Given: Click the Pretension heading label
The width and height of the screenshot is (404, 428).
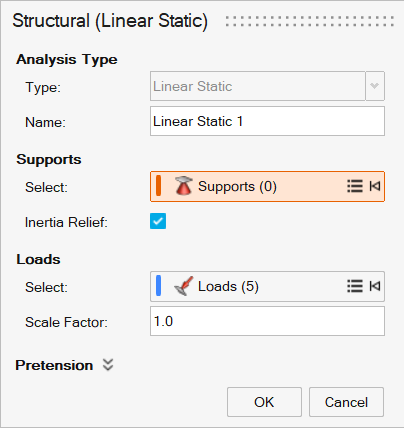Looking at the screenshot, I should coord(54,365).
